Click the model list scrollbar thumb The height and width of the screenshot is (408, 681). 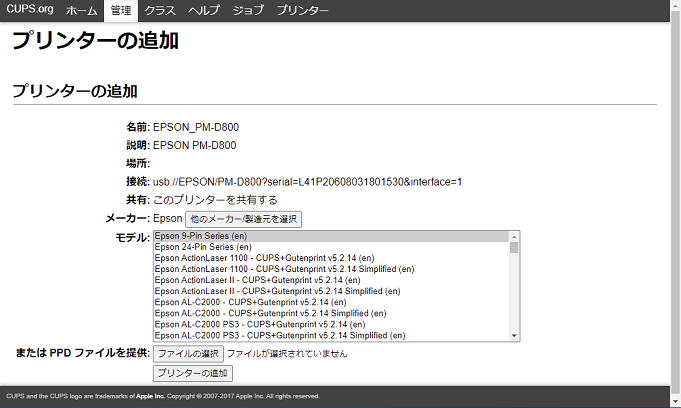(514, 248)
